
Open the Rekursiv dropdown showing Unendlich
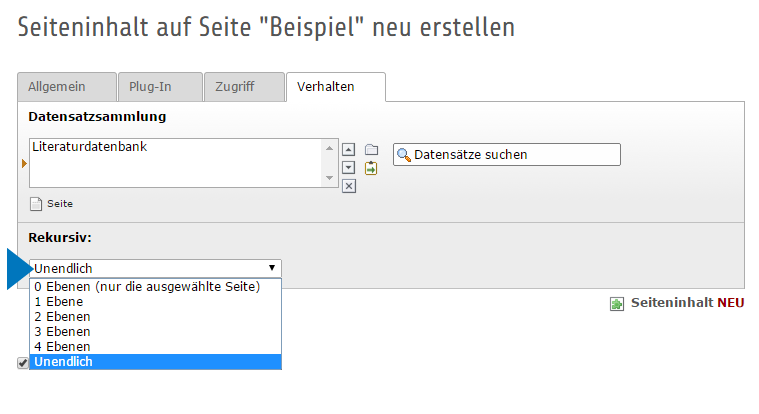(155, 268)
